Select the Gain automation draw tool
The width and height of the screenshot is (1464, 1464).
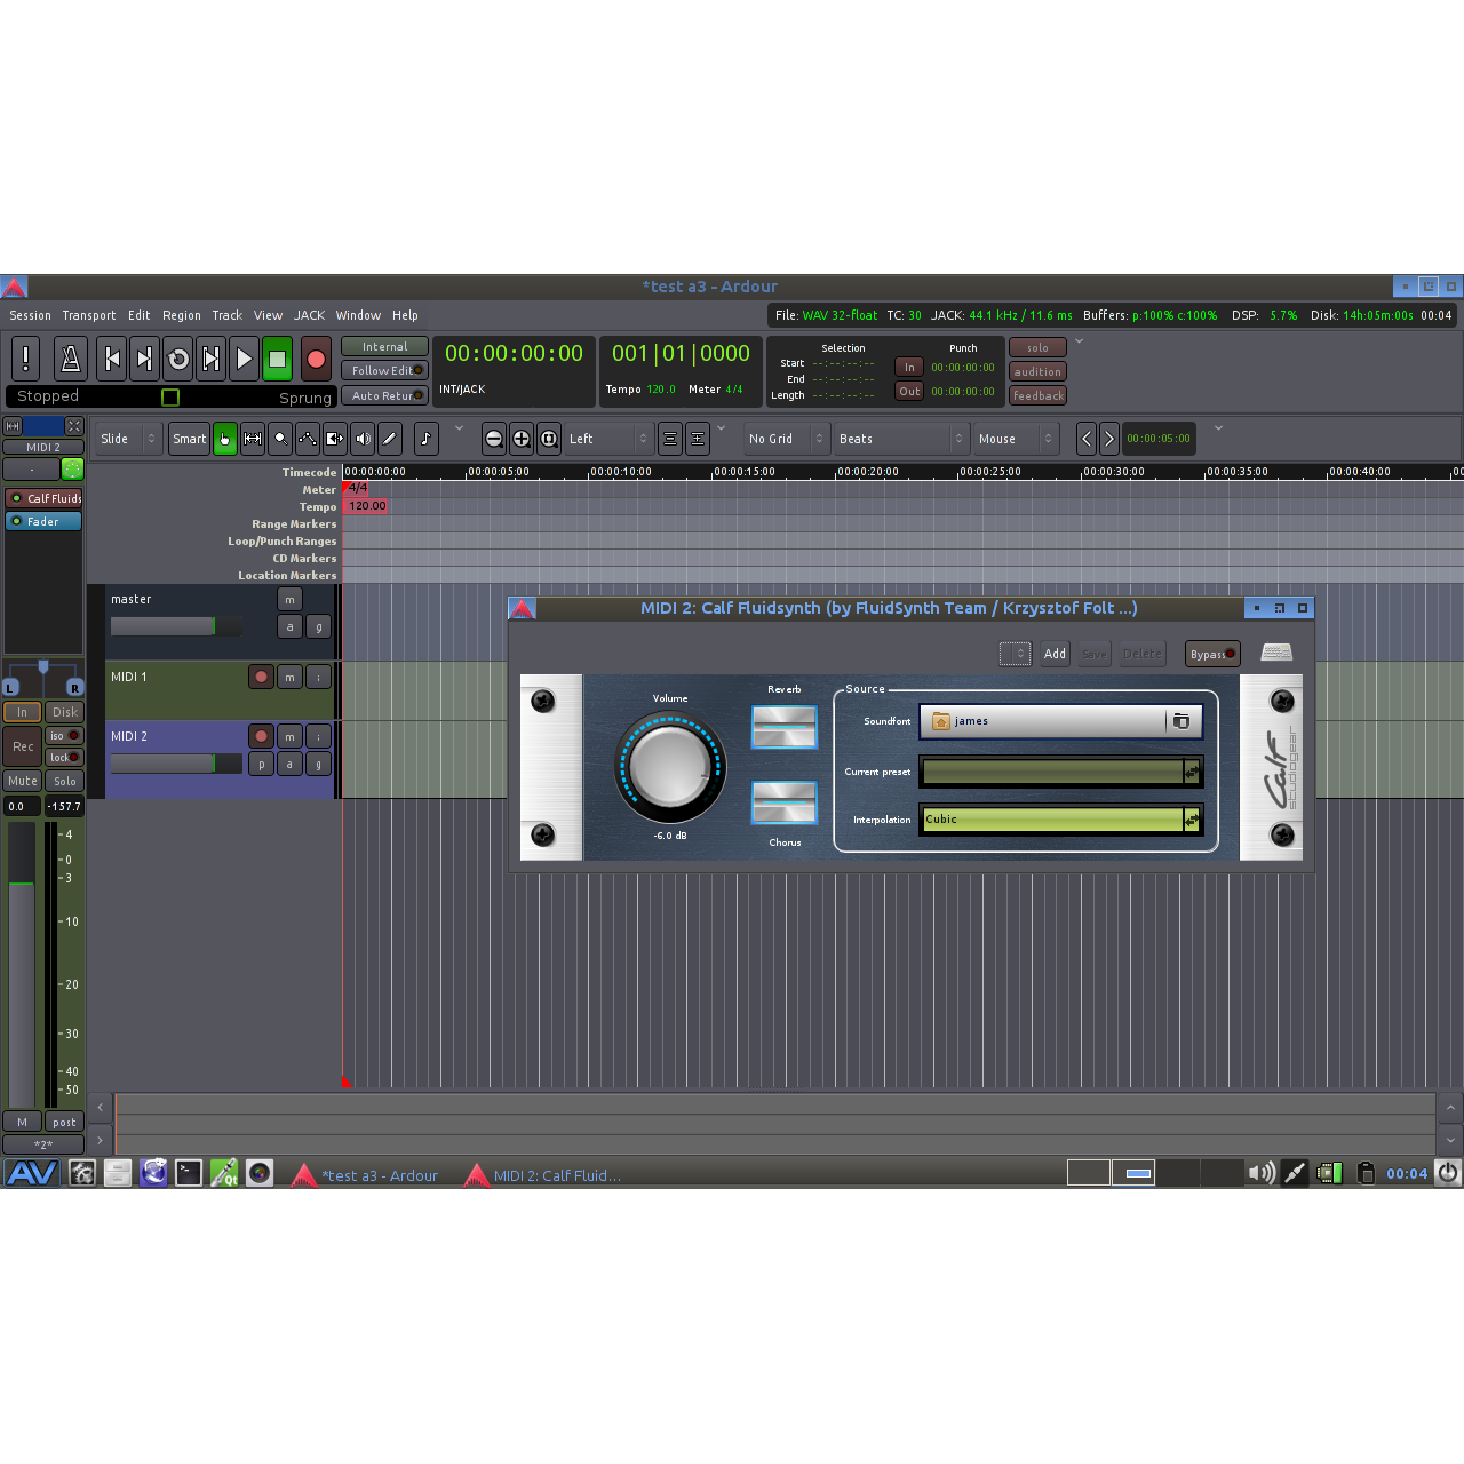click(x=308, y=438)
